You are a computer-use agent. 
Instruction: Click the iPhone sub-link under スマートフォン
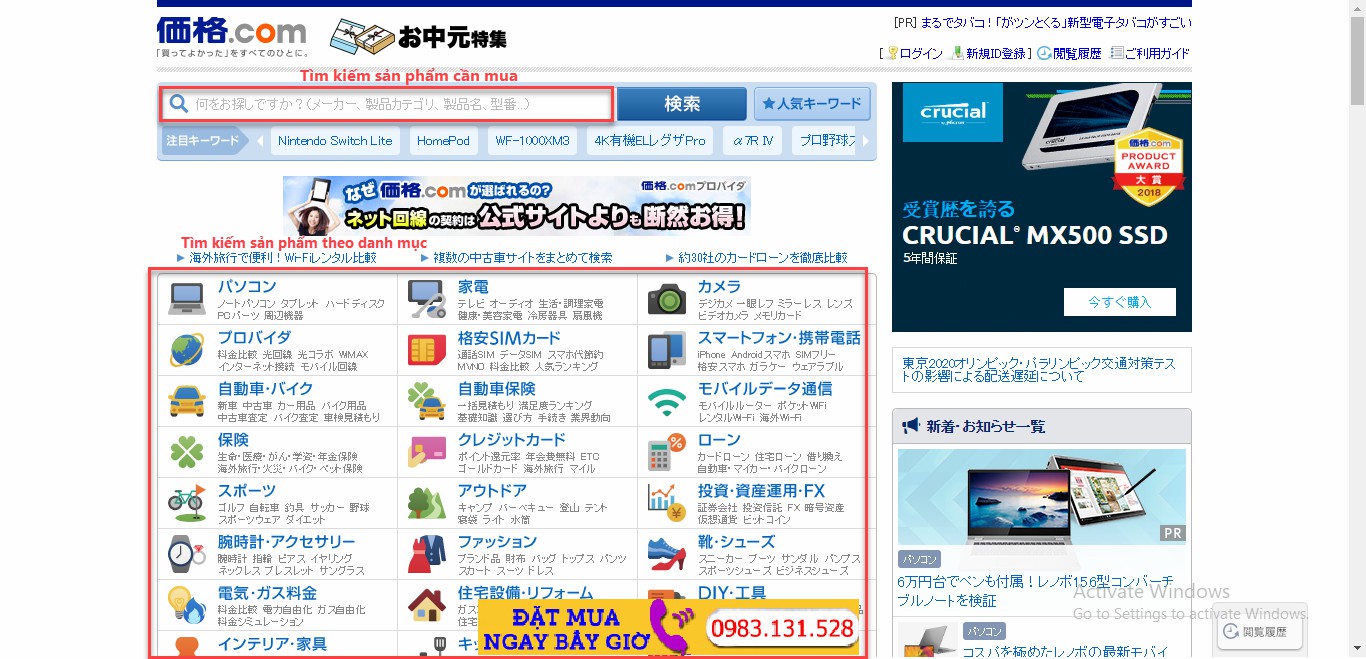(x=711, y=355)
